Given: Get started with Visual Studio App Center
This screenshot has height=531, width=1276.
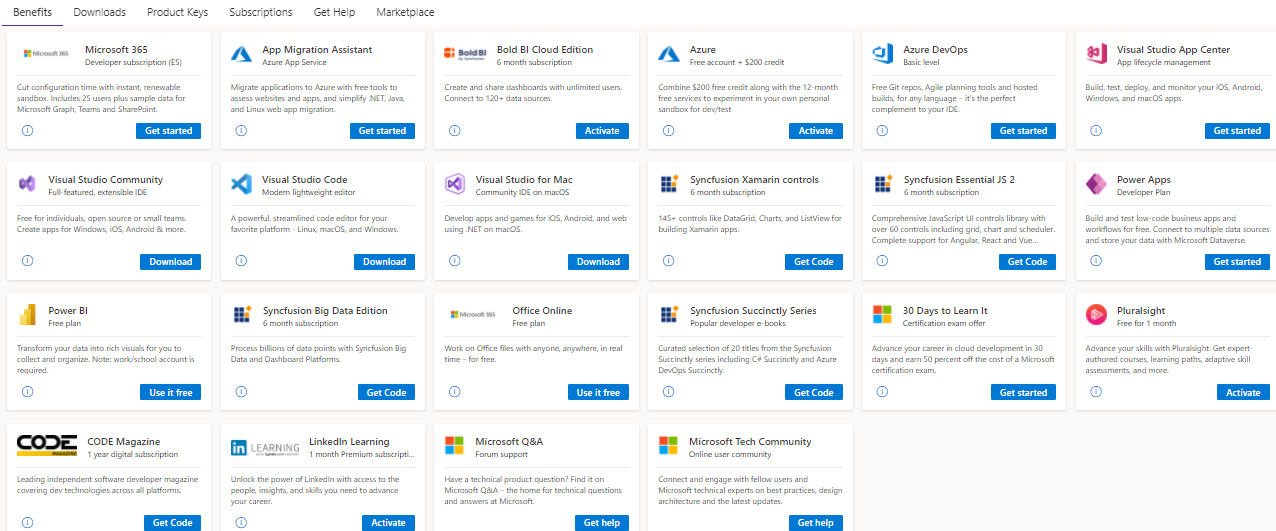Looking at the screenshot, I should pyautogui.click(x=1238, y=131).
